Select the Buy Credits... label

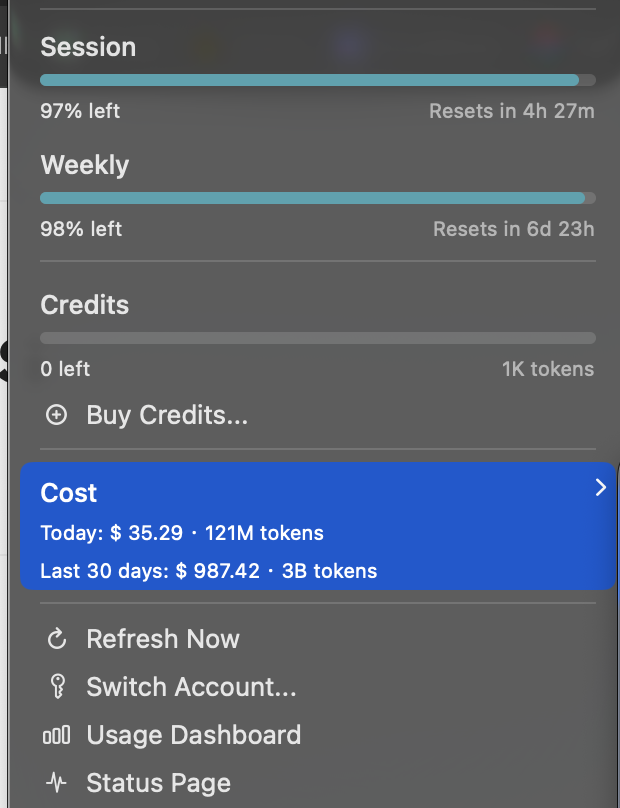click(167, 415)
